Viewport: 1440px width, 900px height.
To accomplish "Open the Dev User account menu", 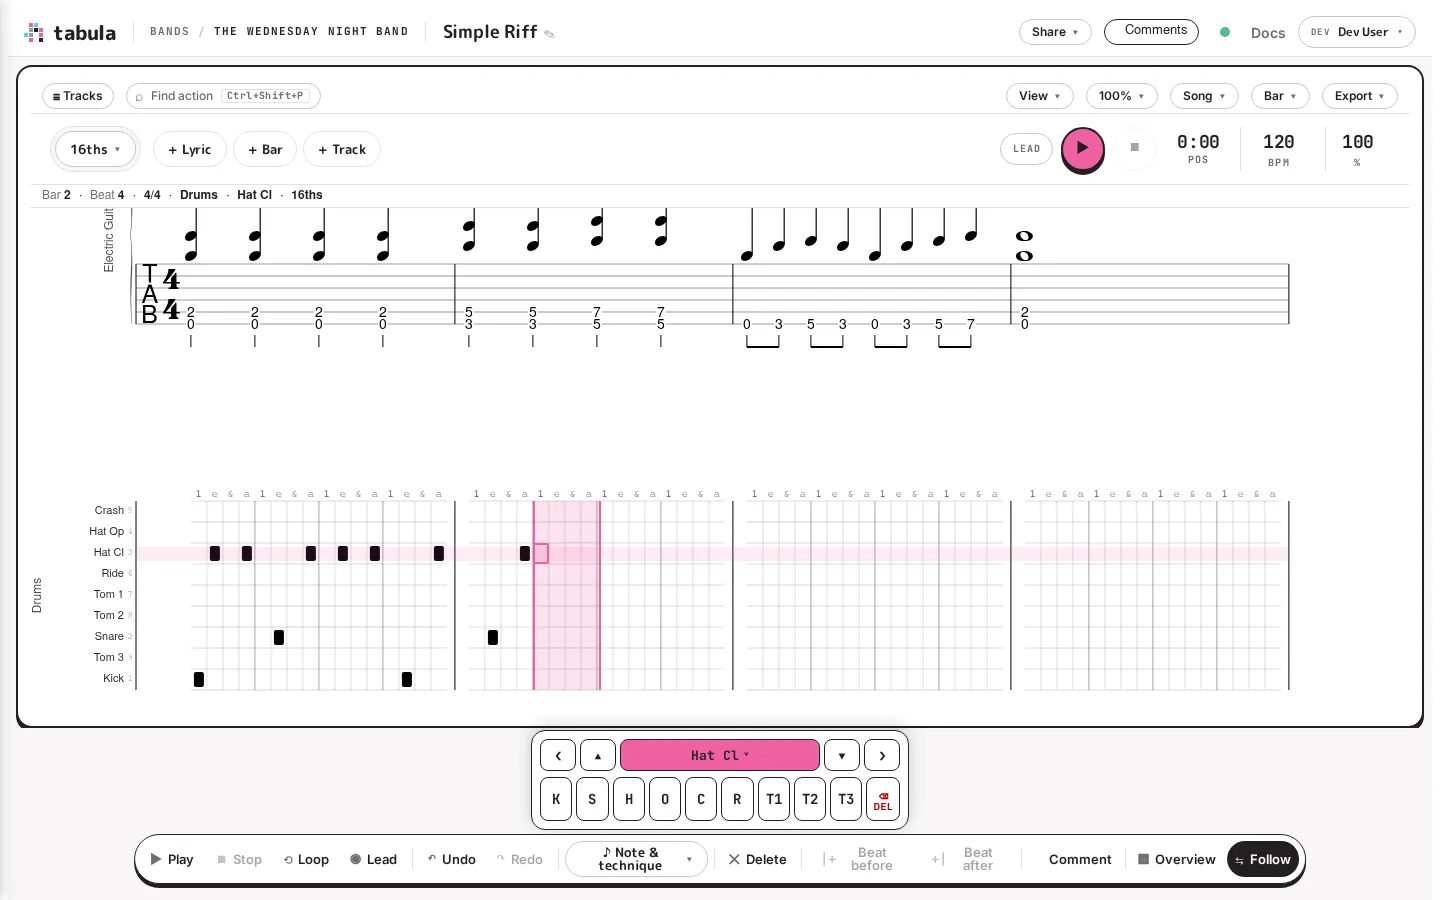I will [1357, 32].
